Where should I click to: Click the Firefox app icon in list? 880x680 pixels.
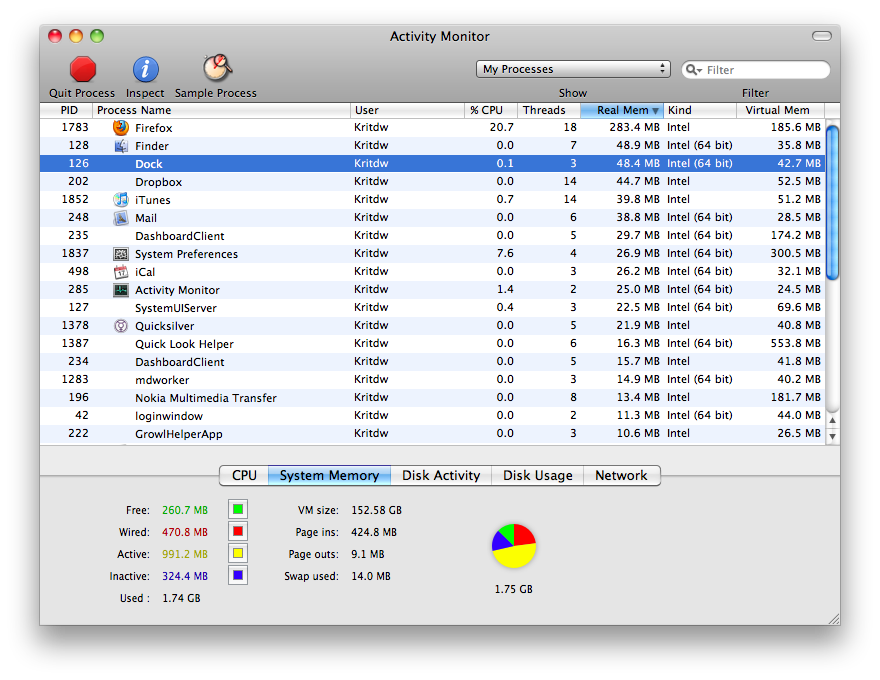click(121, 127)
